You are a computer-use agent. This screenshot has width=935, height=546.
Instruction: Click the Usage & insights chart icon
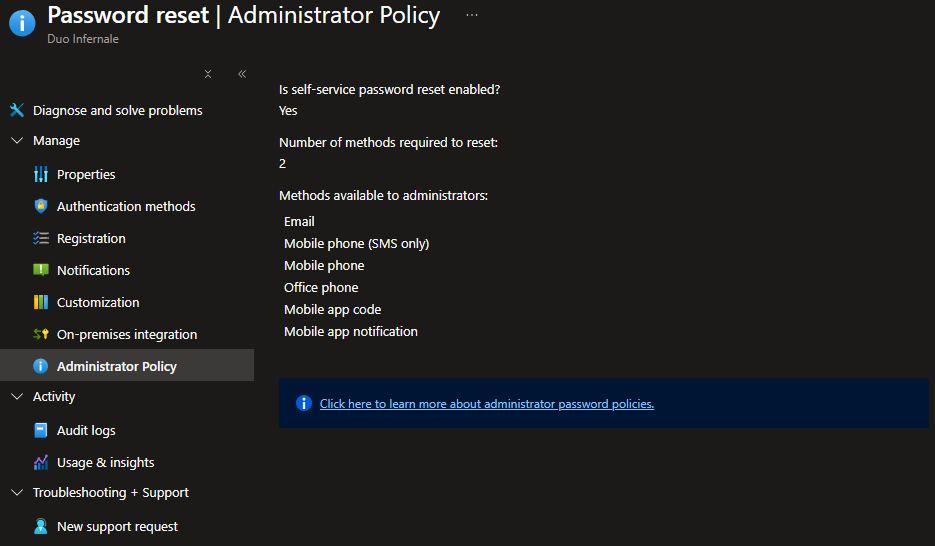41,462
